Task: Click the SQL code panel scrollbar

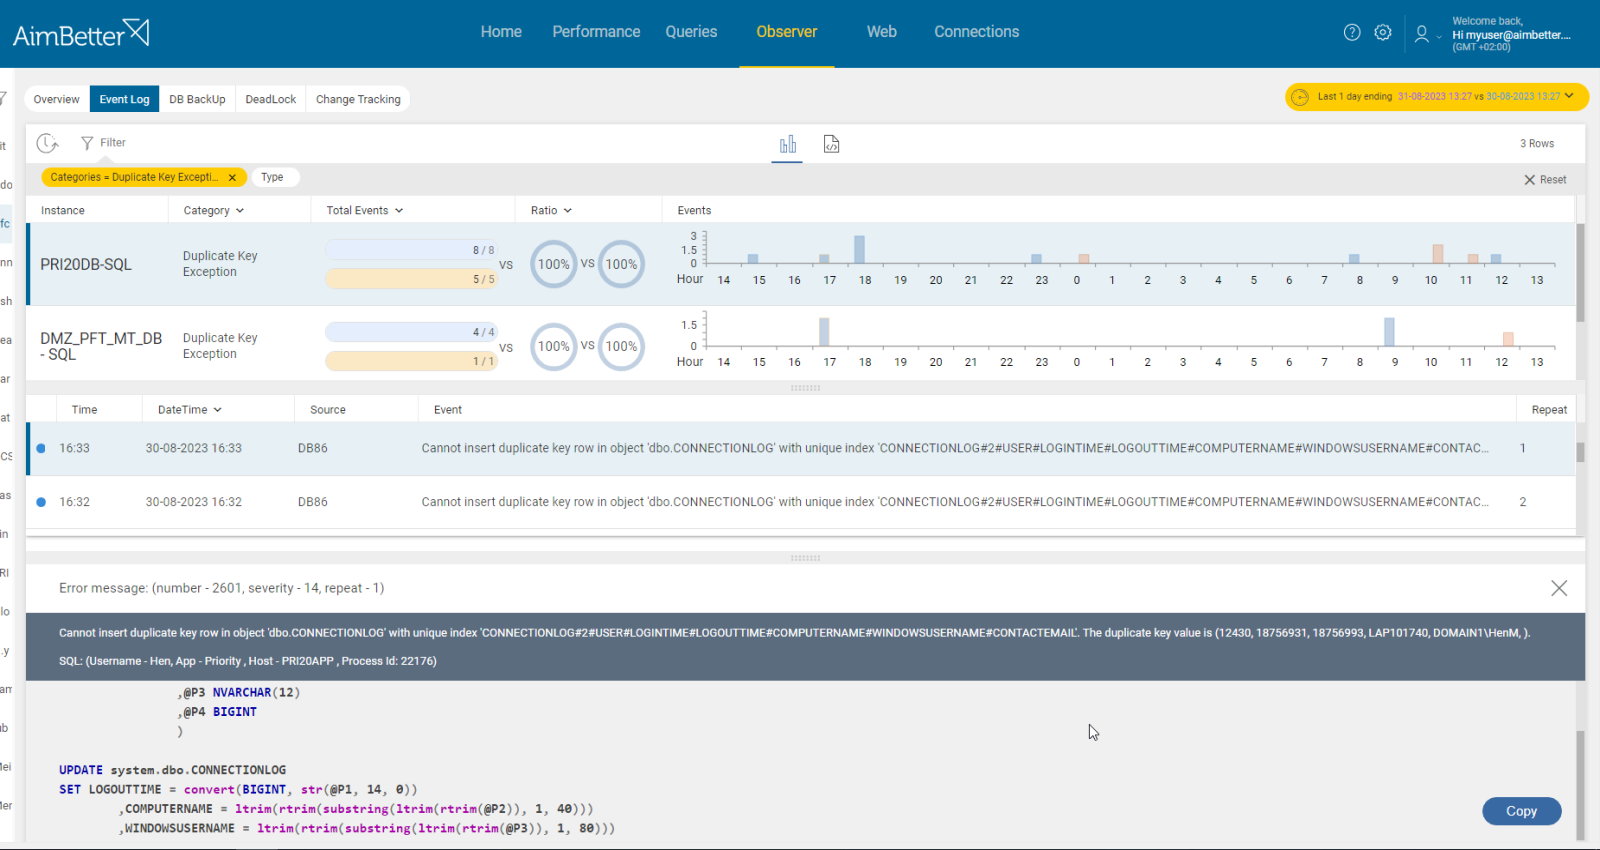Action: (1580, 787)
